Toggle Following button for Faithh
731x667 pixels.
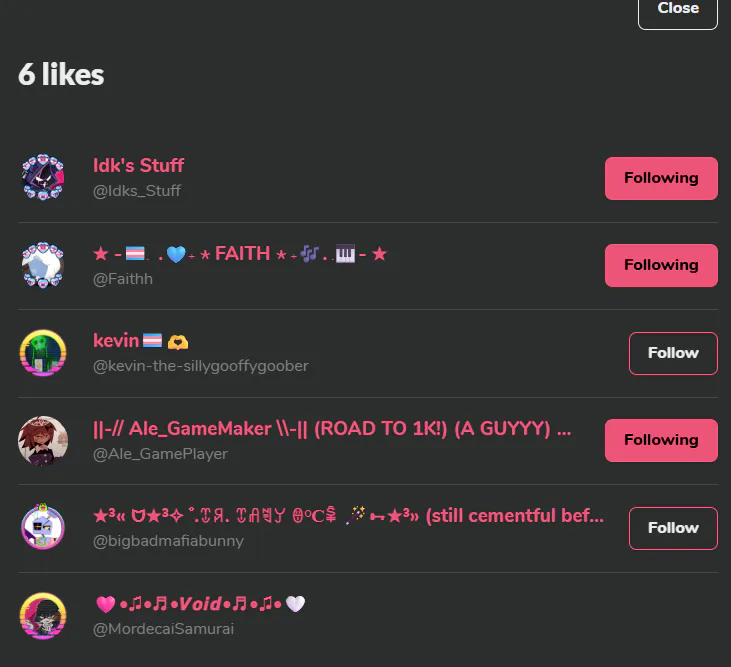point(661,265)
